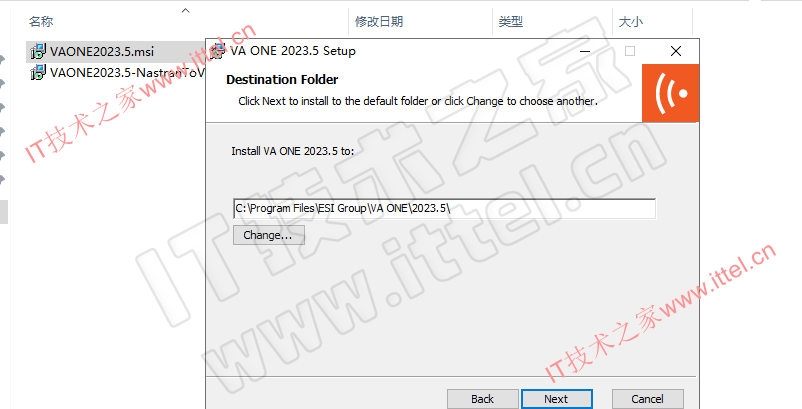The image size is (802, 409).
Task: Open the folder chooser with the Change... button
Action: 269,235
